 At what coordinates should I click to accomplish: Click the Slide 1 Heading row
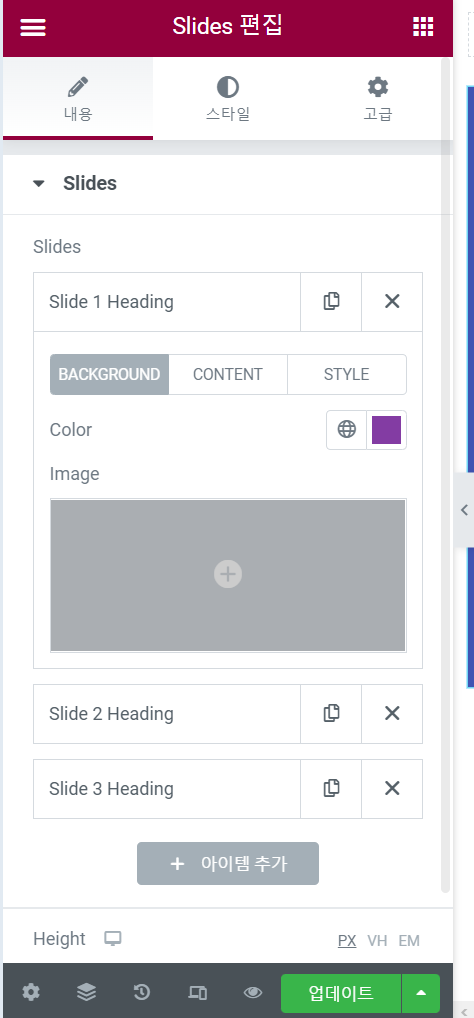[x=167, y=302]
